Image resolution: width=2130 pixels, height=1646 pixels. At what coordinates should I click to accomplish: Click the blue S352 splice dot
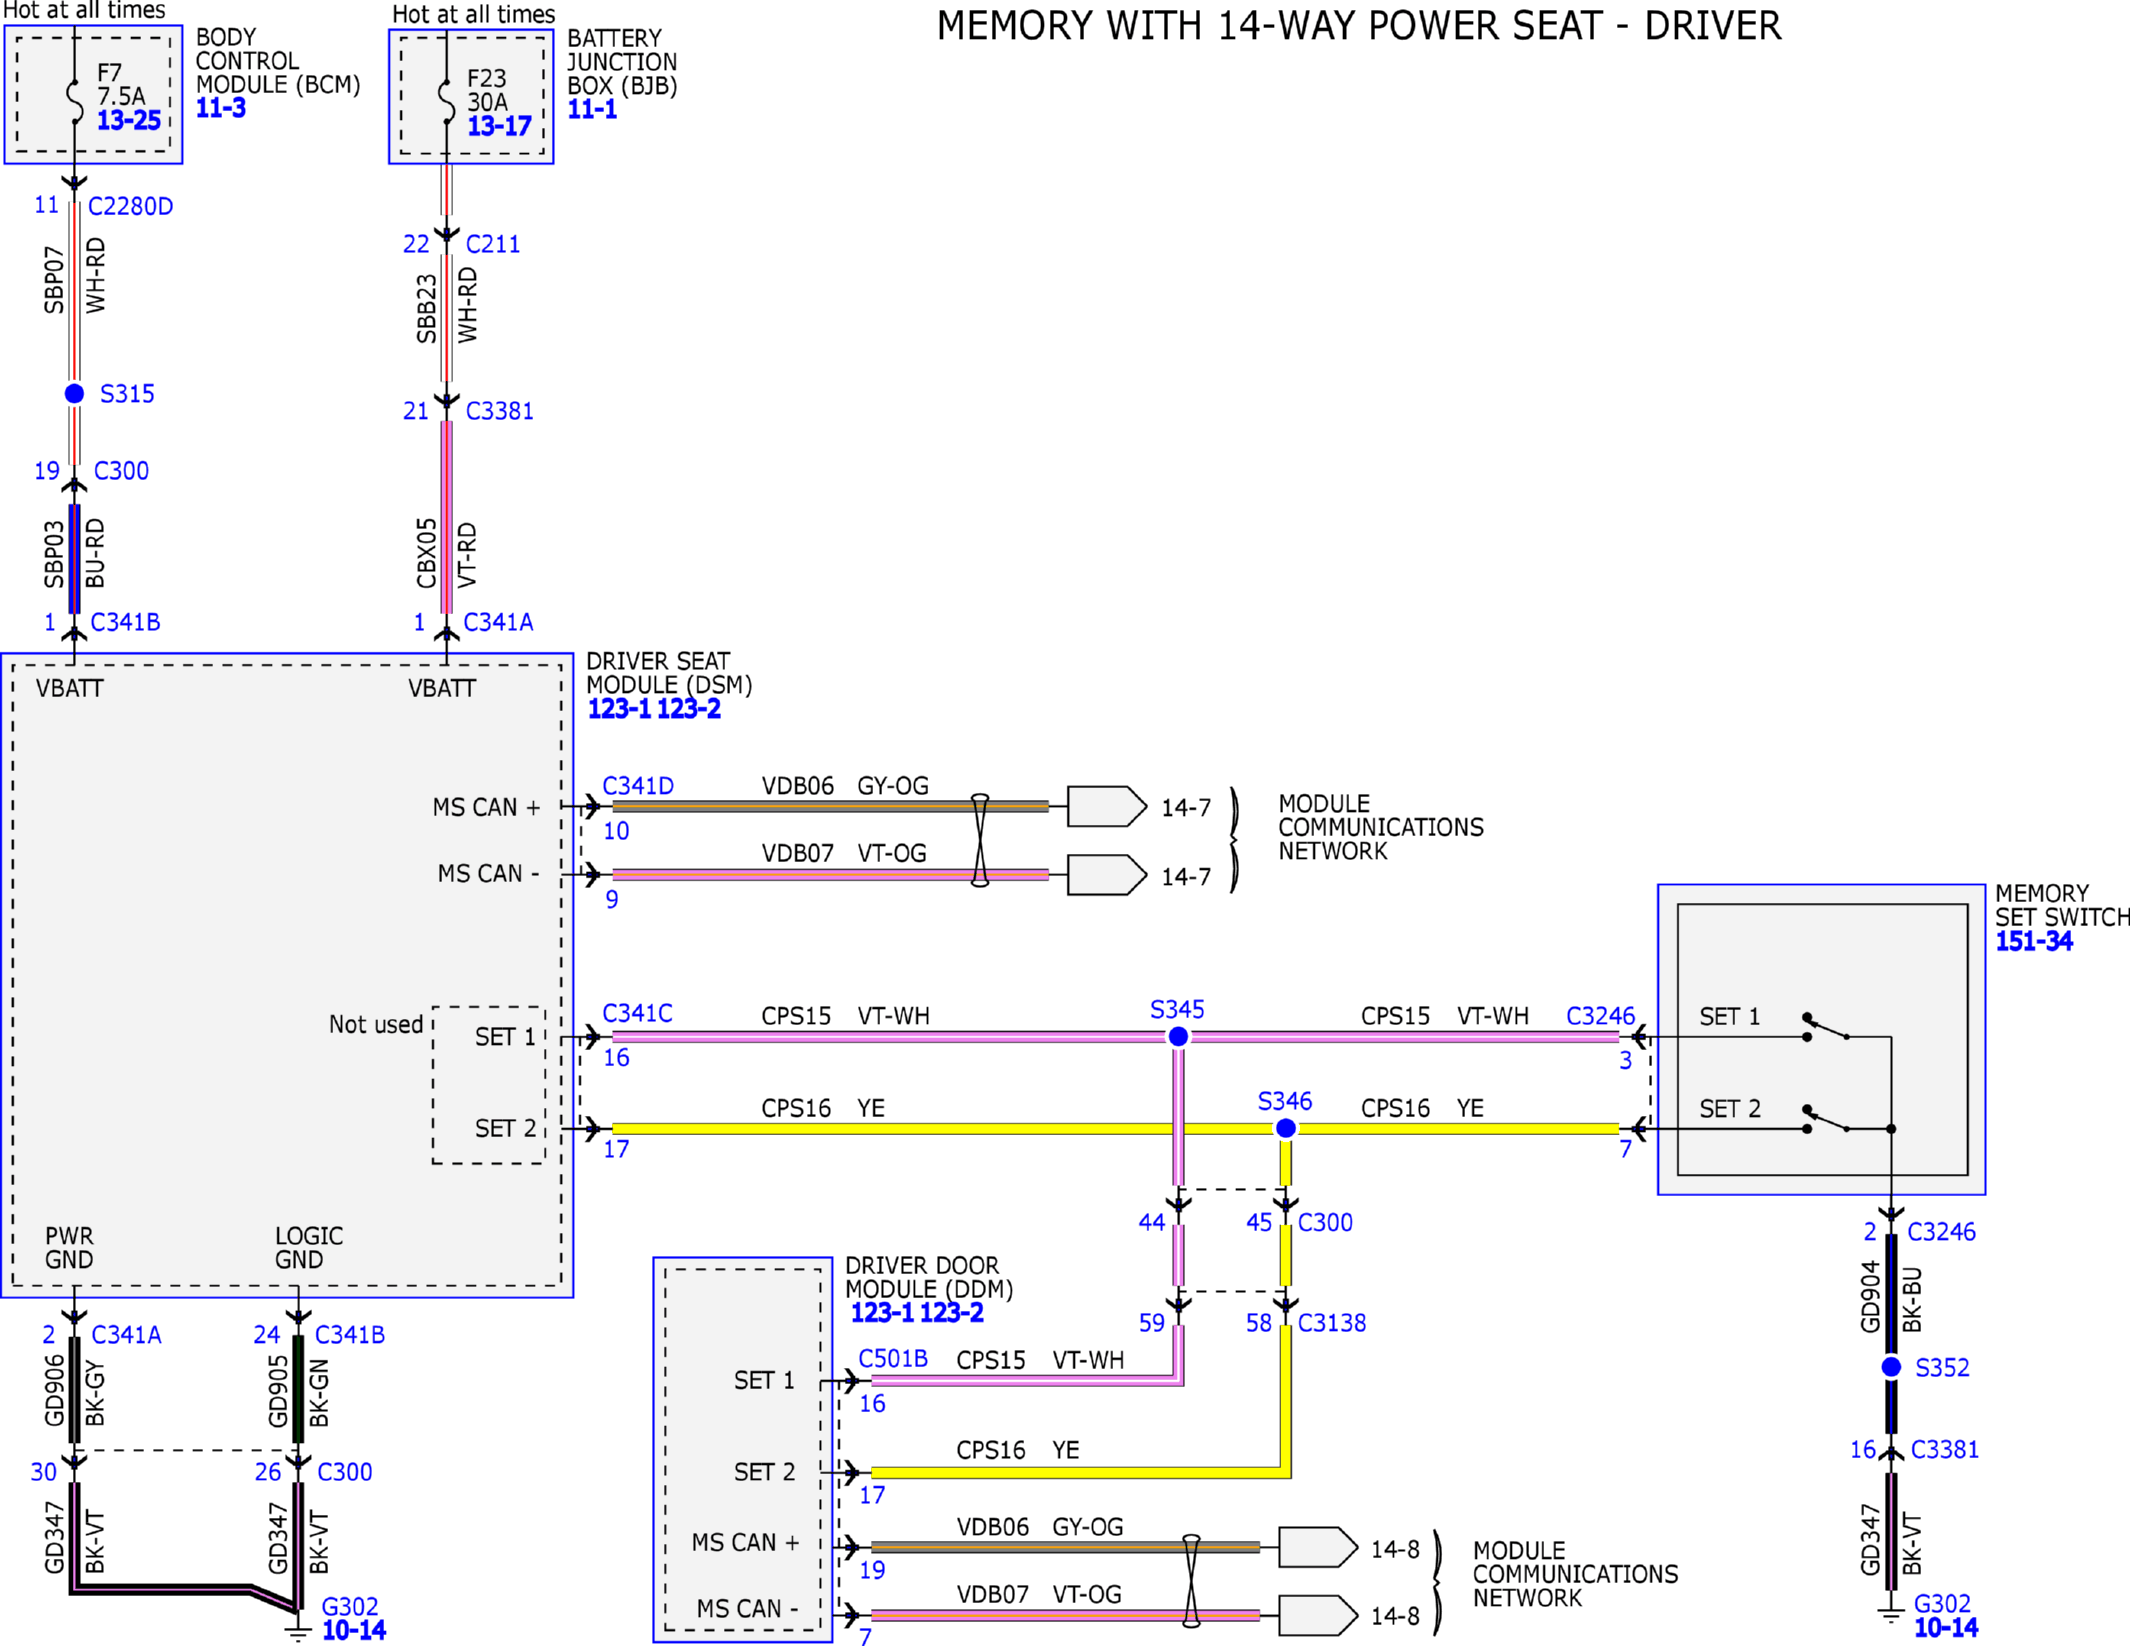[x=1891, y=1367]
